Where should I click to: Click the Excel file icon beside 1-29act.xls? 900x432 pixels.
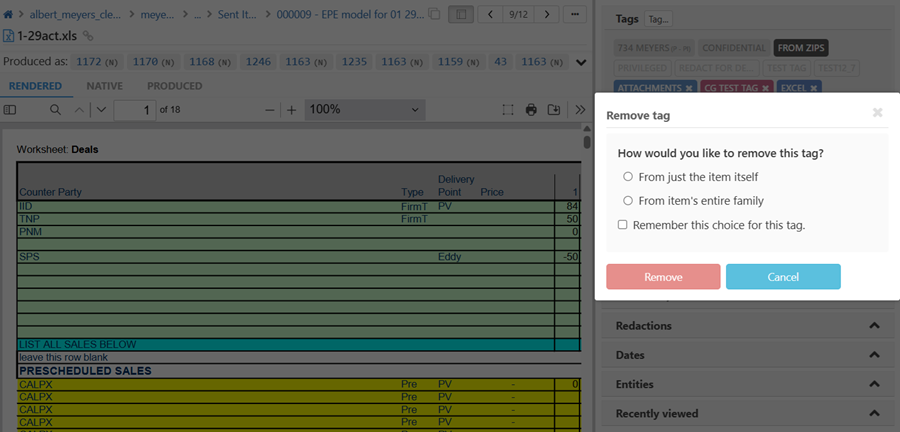click(9, 36)
